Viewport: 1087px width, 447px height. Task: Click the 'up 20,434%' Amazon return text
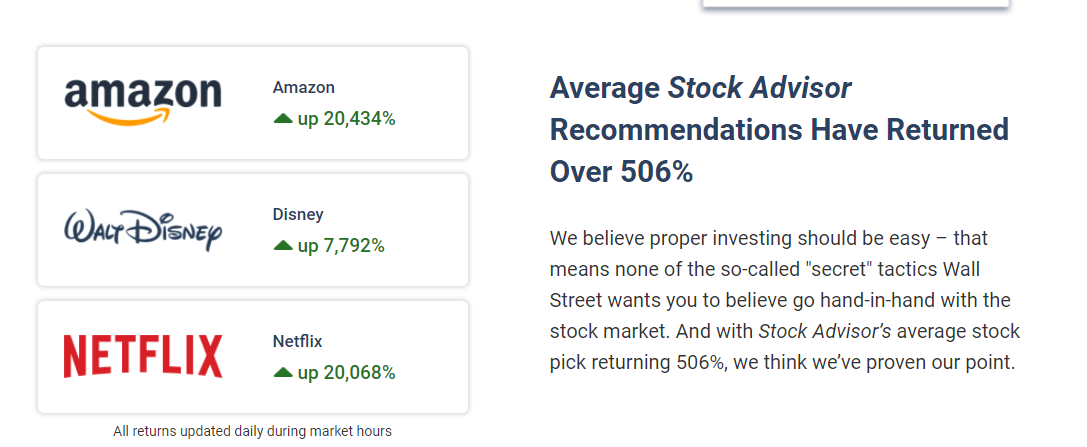(x=347, y=119)
